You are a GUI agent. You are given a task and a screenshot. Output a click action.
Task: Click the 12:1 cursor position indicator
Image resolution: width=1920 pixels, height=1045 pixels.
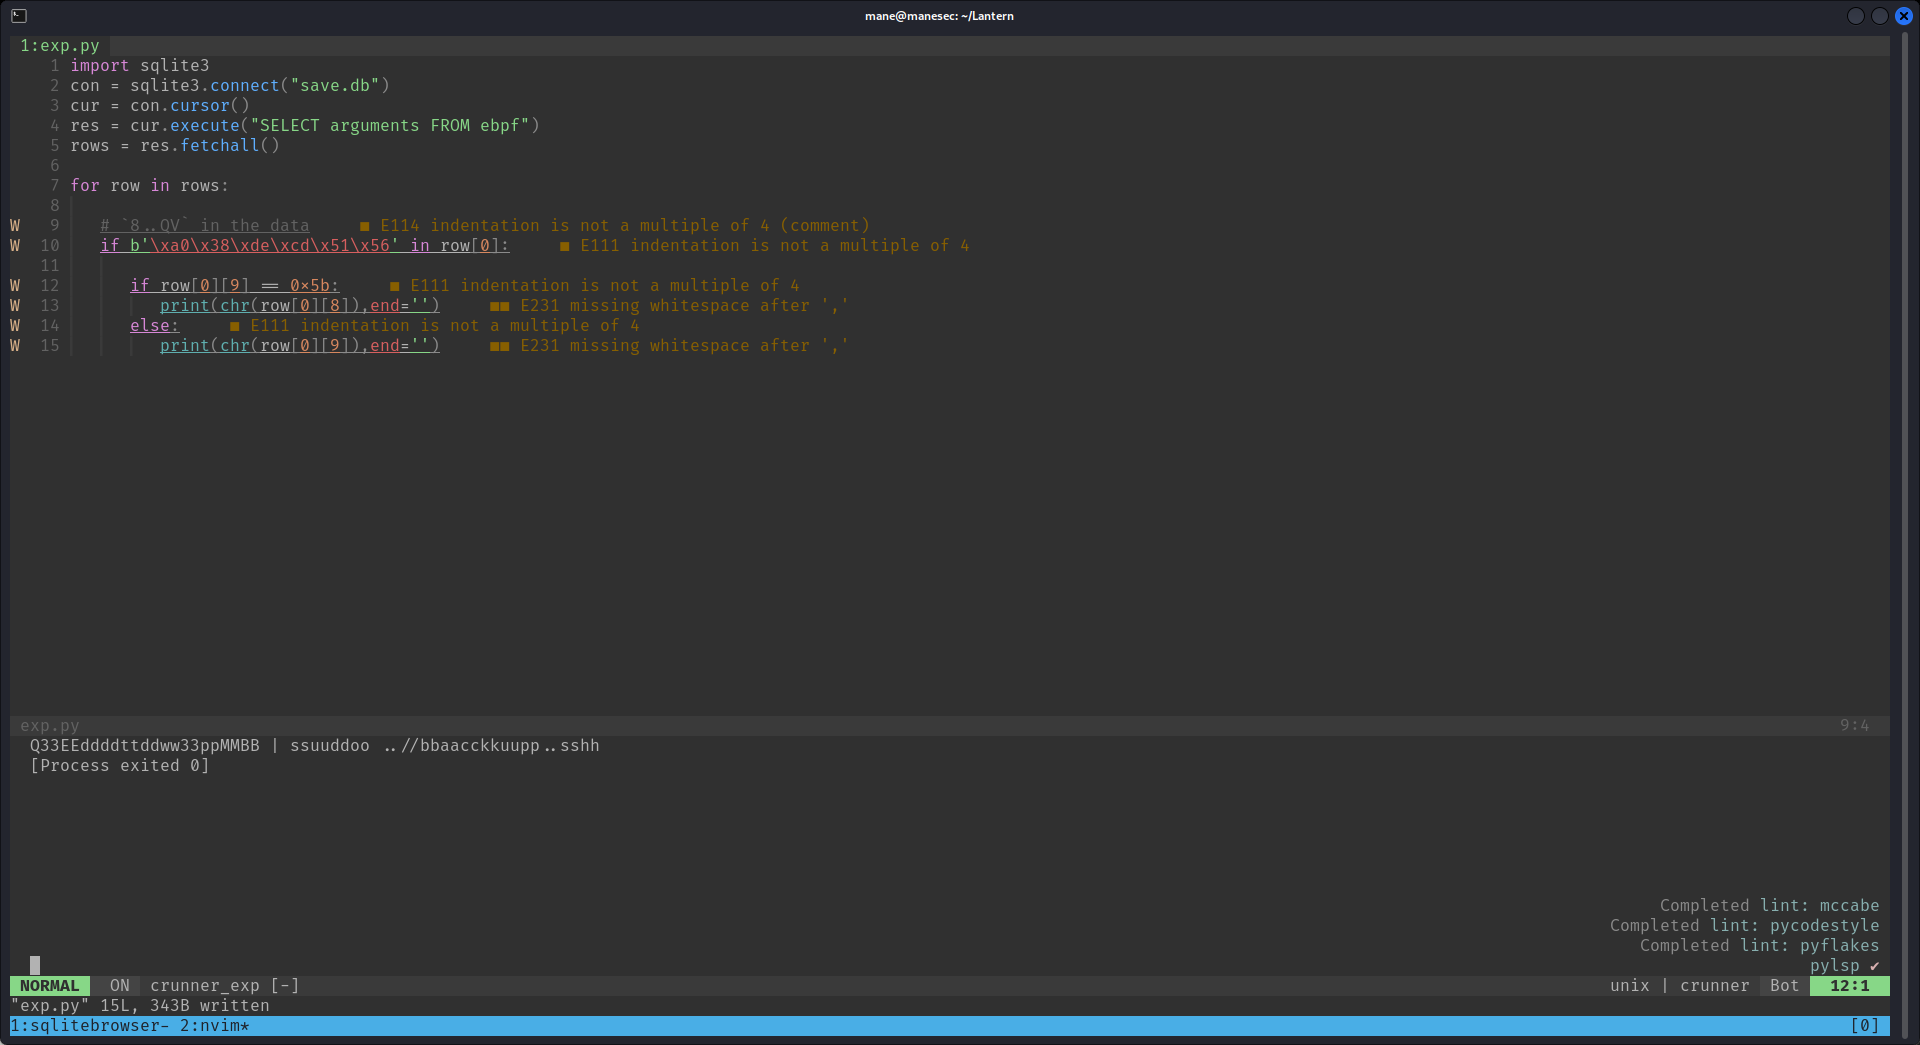1850,986
